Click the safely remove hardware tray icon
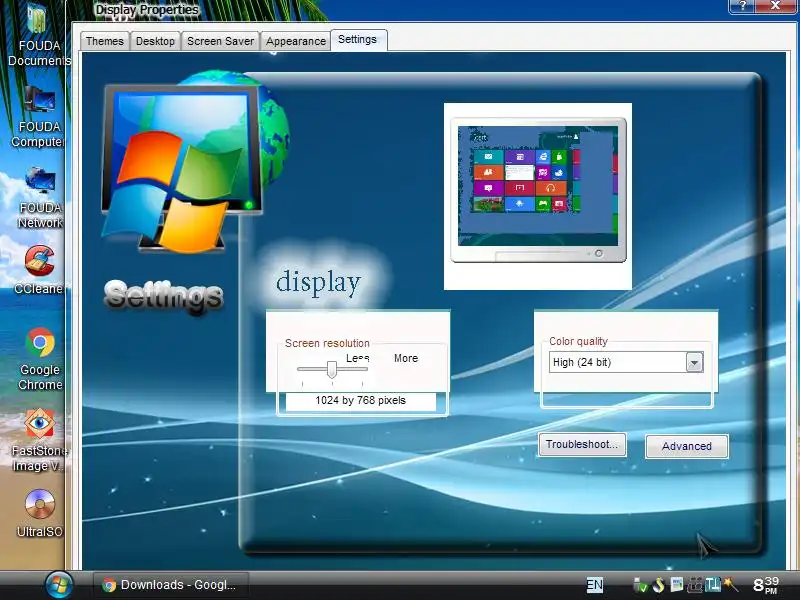Viewport: 800px width, 600px height. 640,585
